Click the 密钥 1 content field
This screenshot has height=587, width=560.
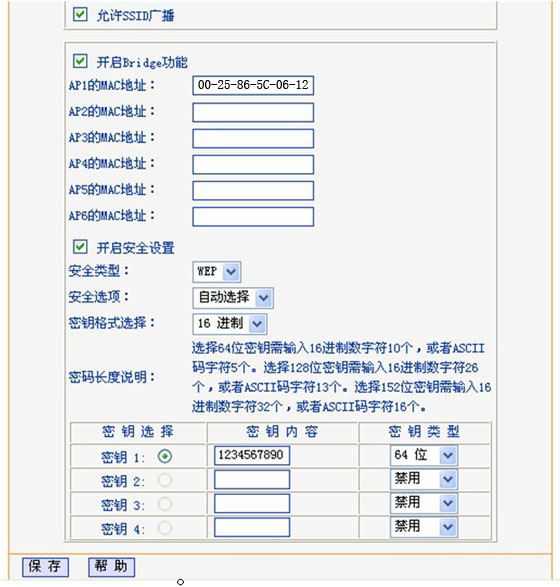(x=252, y=455)
